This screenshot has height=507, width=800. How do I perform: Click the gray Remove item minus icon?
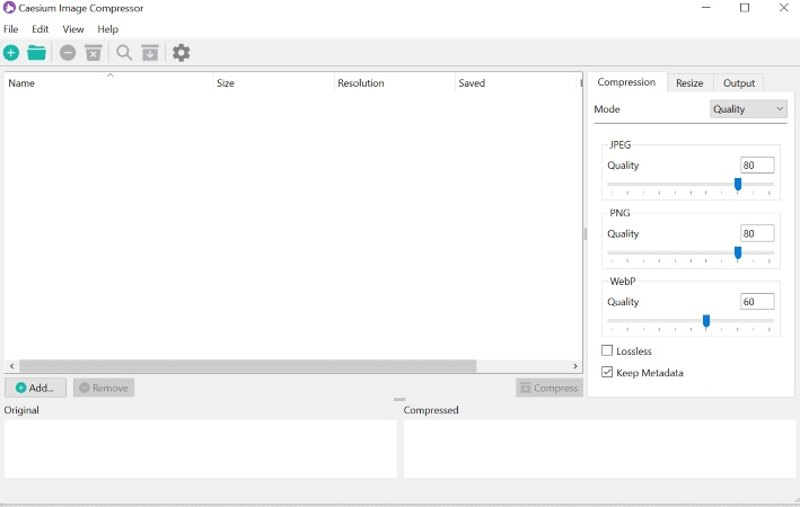tap(67, 53)
